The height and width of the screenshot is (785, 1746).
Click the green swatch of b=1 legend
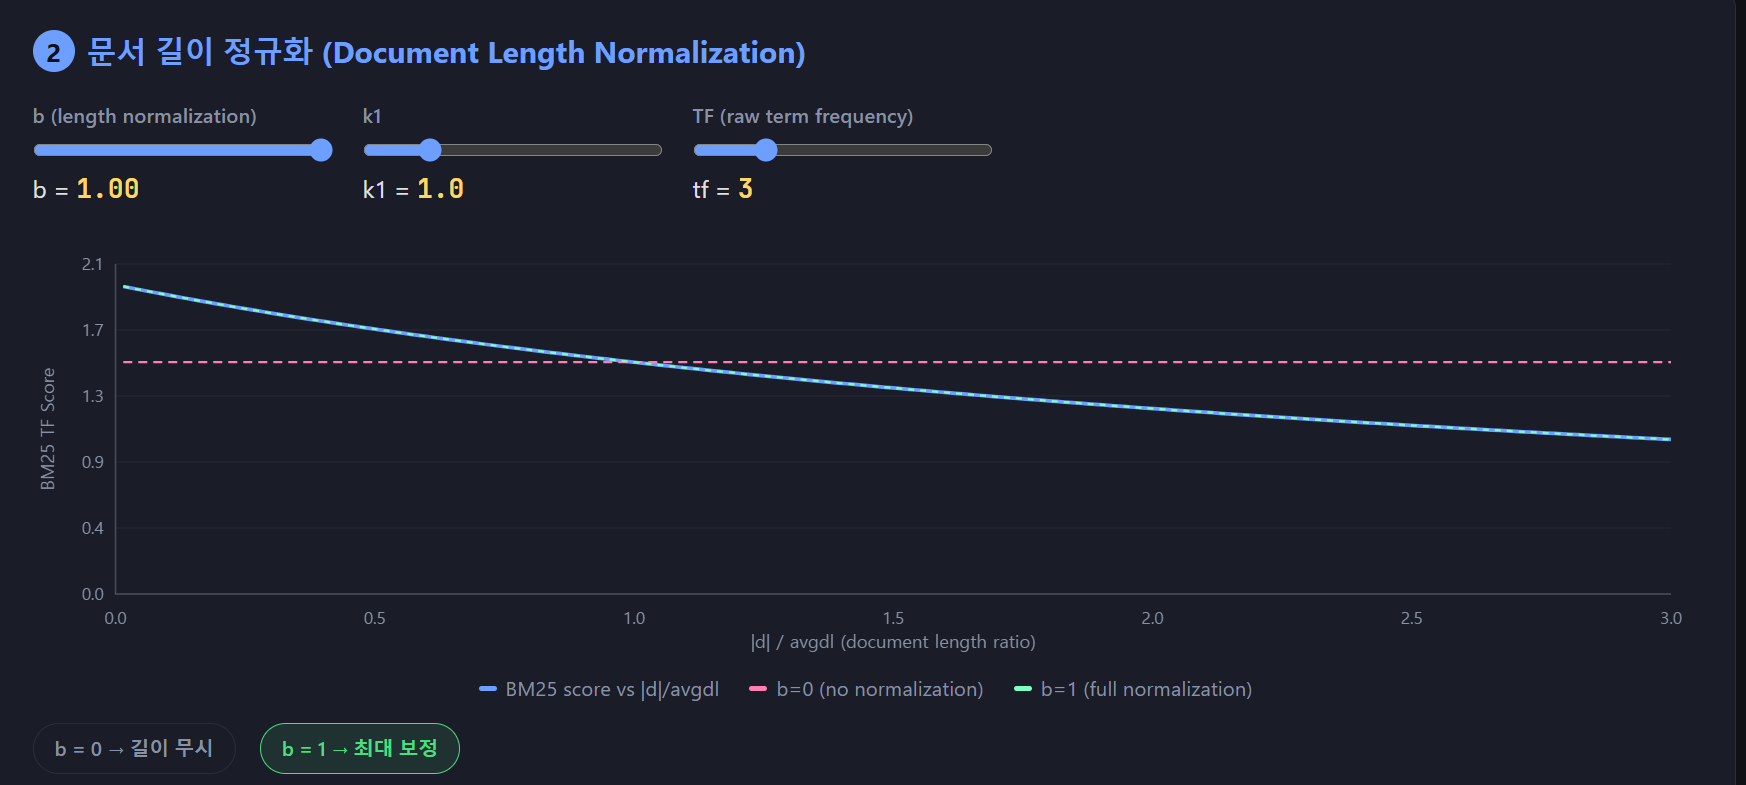click(1022, 689)
